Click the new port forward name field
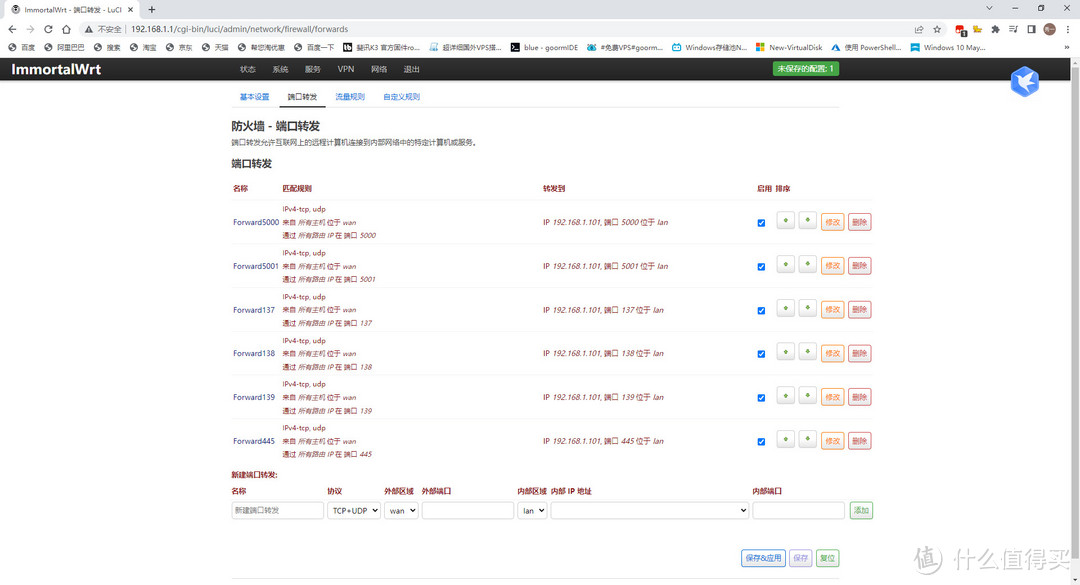This screenshot has height=585, width=1080. (x=276, y=510)
